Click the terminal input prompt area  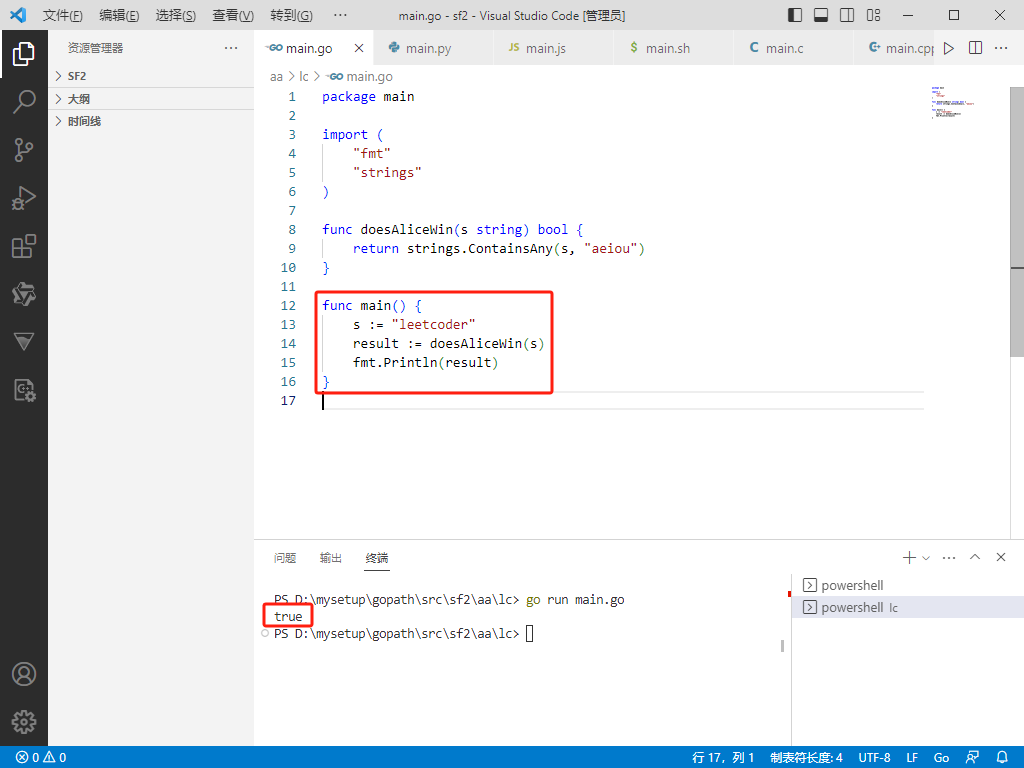[x=530, y=633]
